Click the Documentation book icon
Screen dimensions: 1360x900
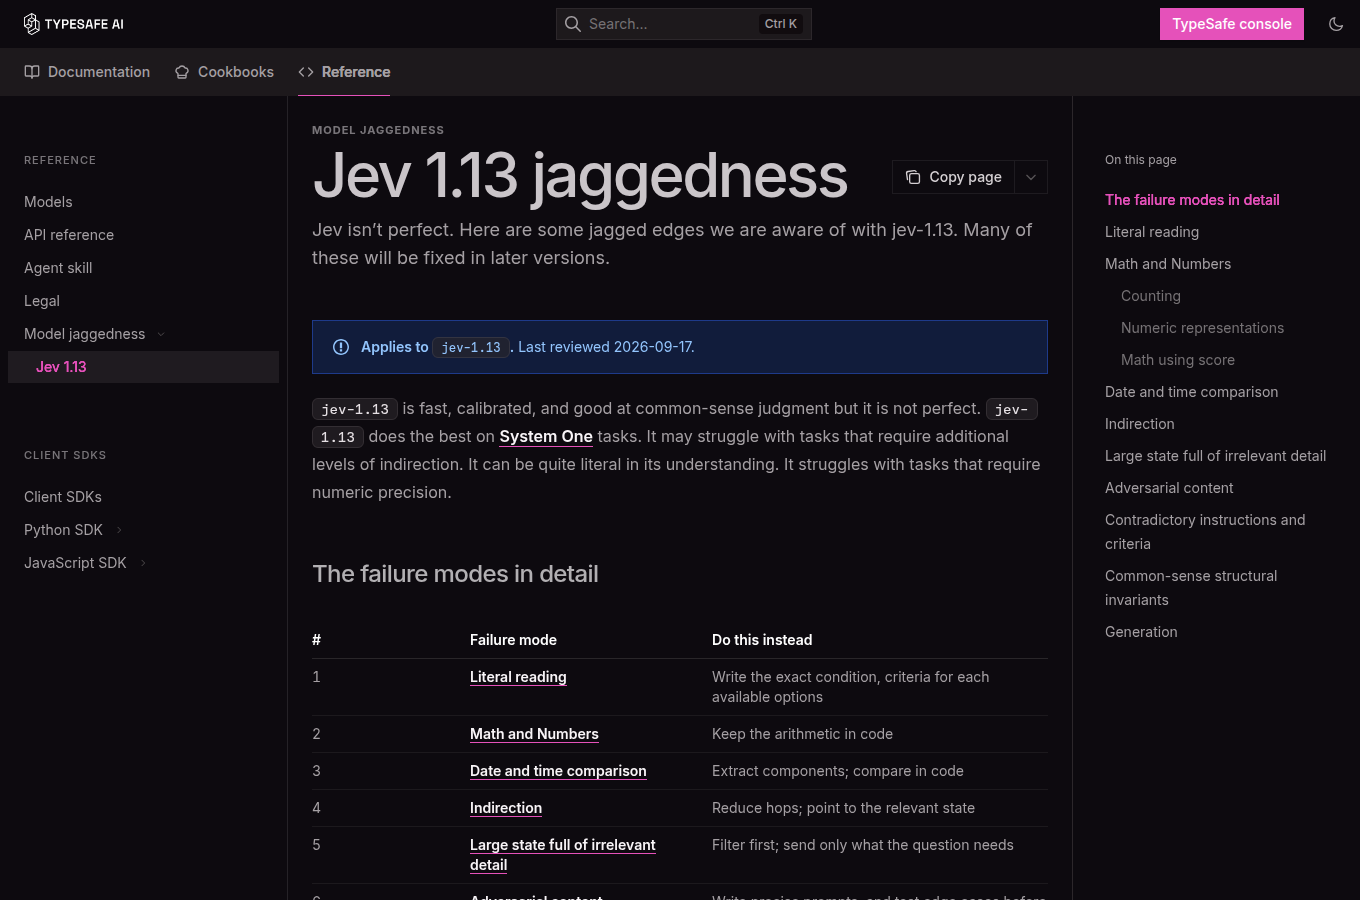coord(32,72)
